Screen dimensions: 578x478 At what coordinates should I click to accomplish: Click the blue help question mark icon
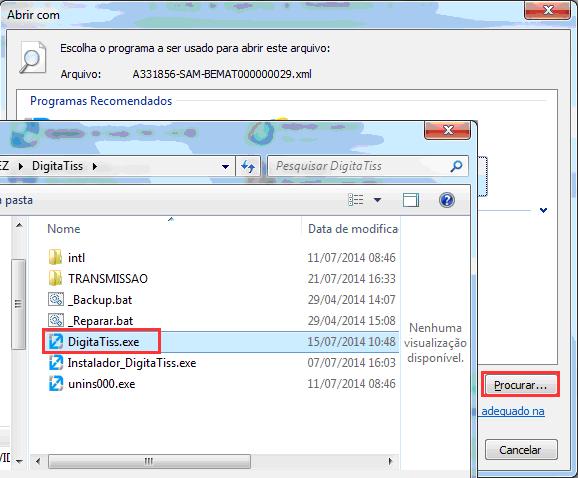[x=447, y=200]
